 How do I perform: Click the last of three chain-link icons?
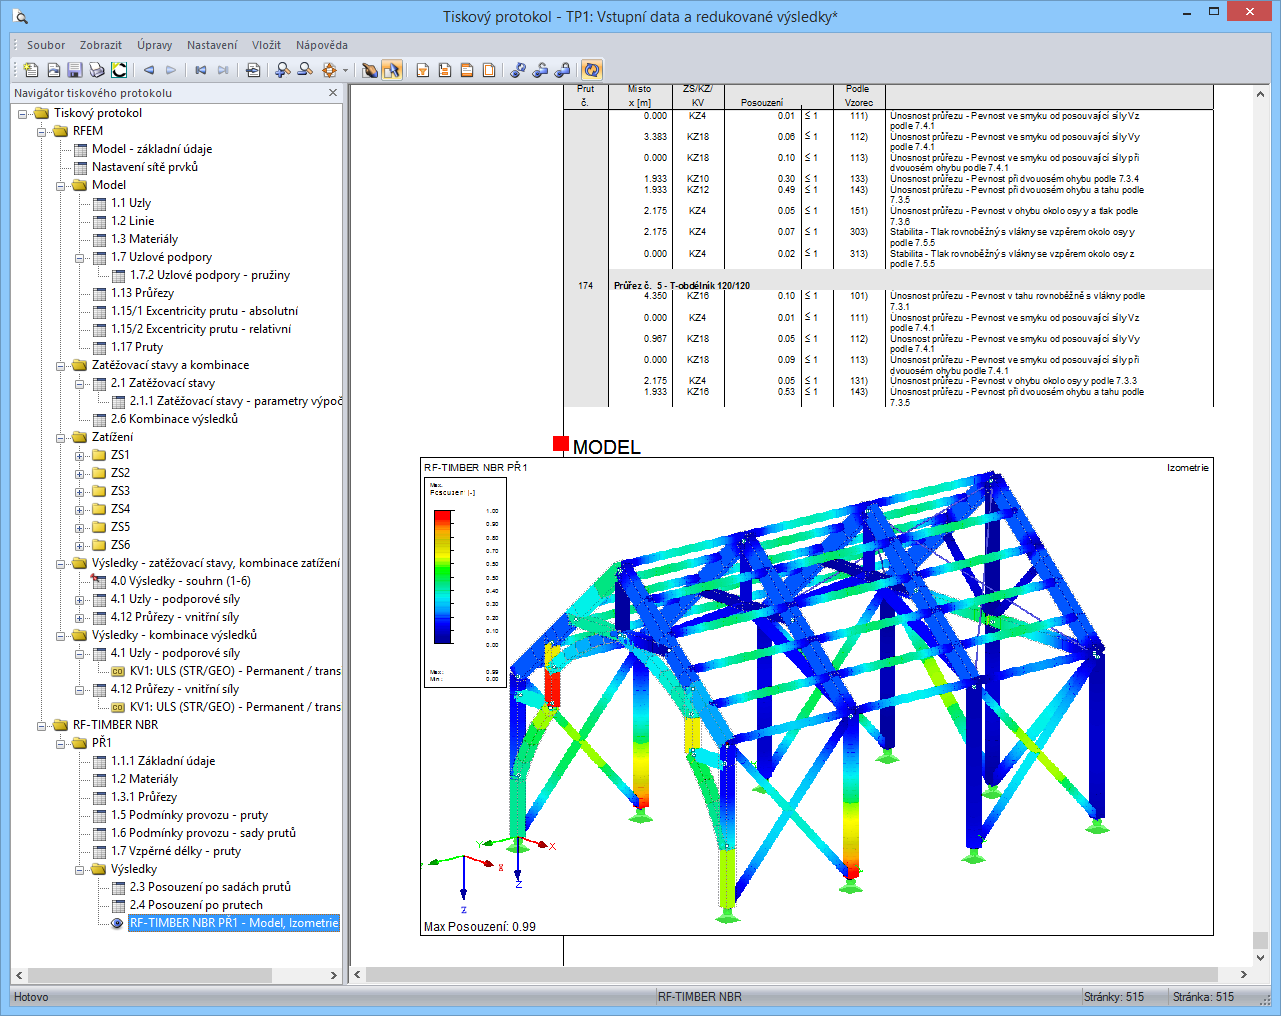pos(562,70)
